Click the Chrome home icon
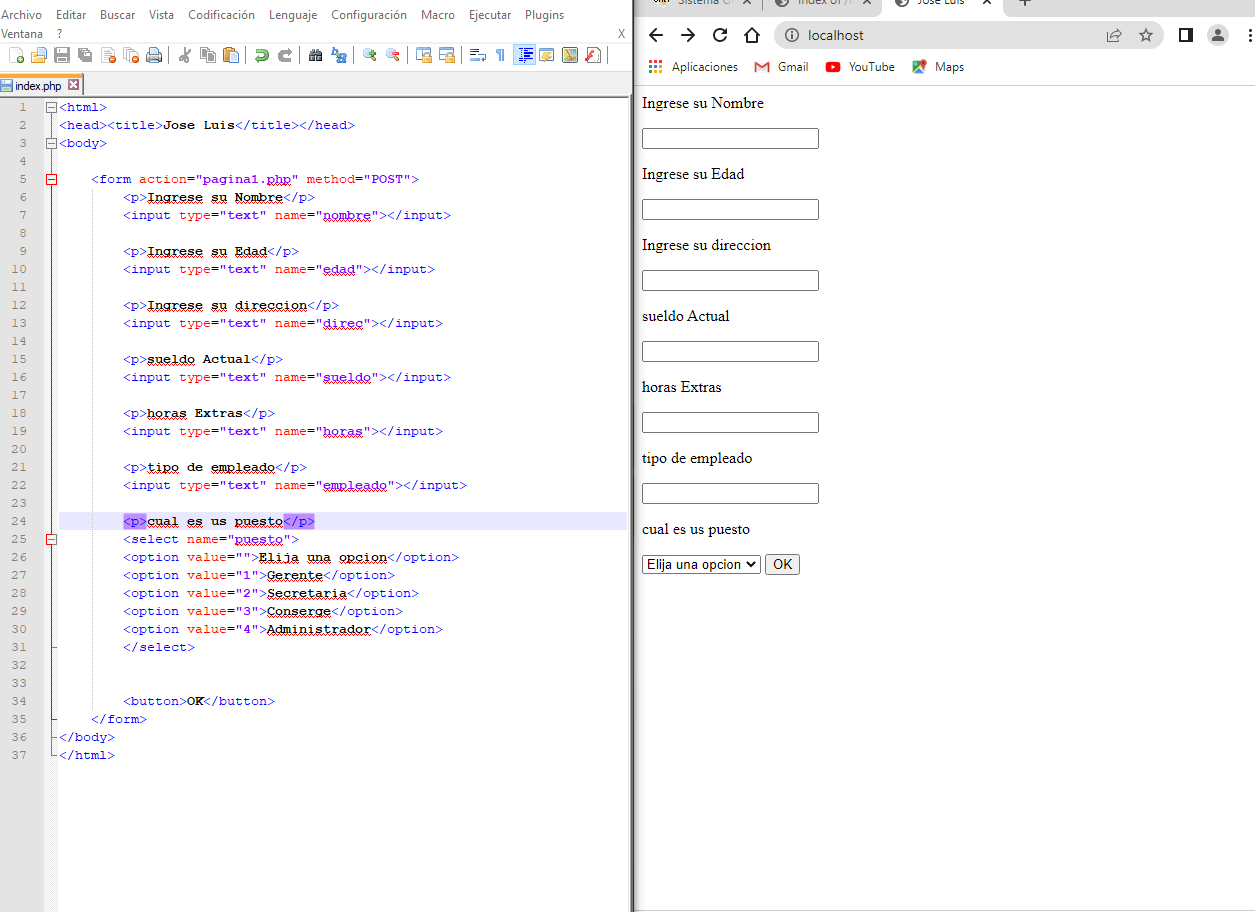This screenshot has width=1255, height=912. tap(752, 35)
